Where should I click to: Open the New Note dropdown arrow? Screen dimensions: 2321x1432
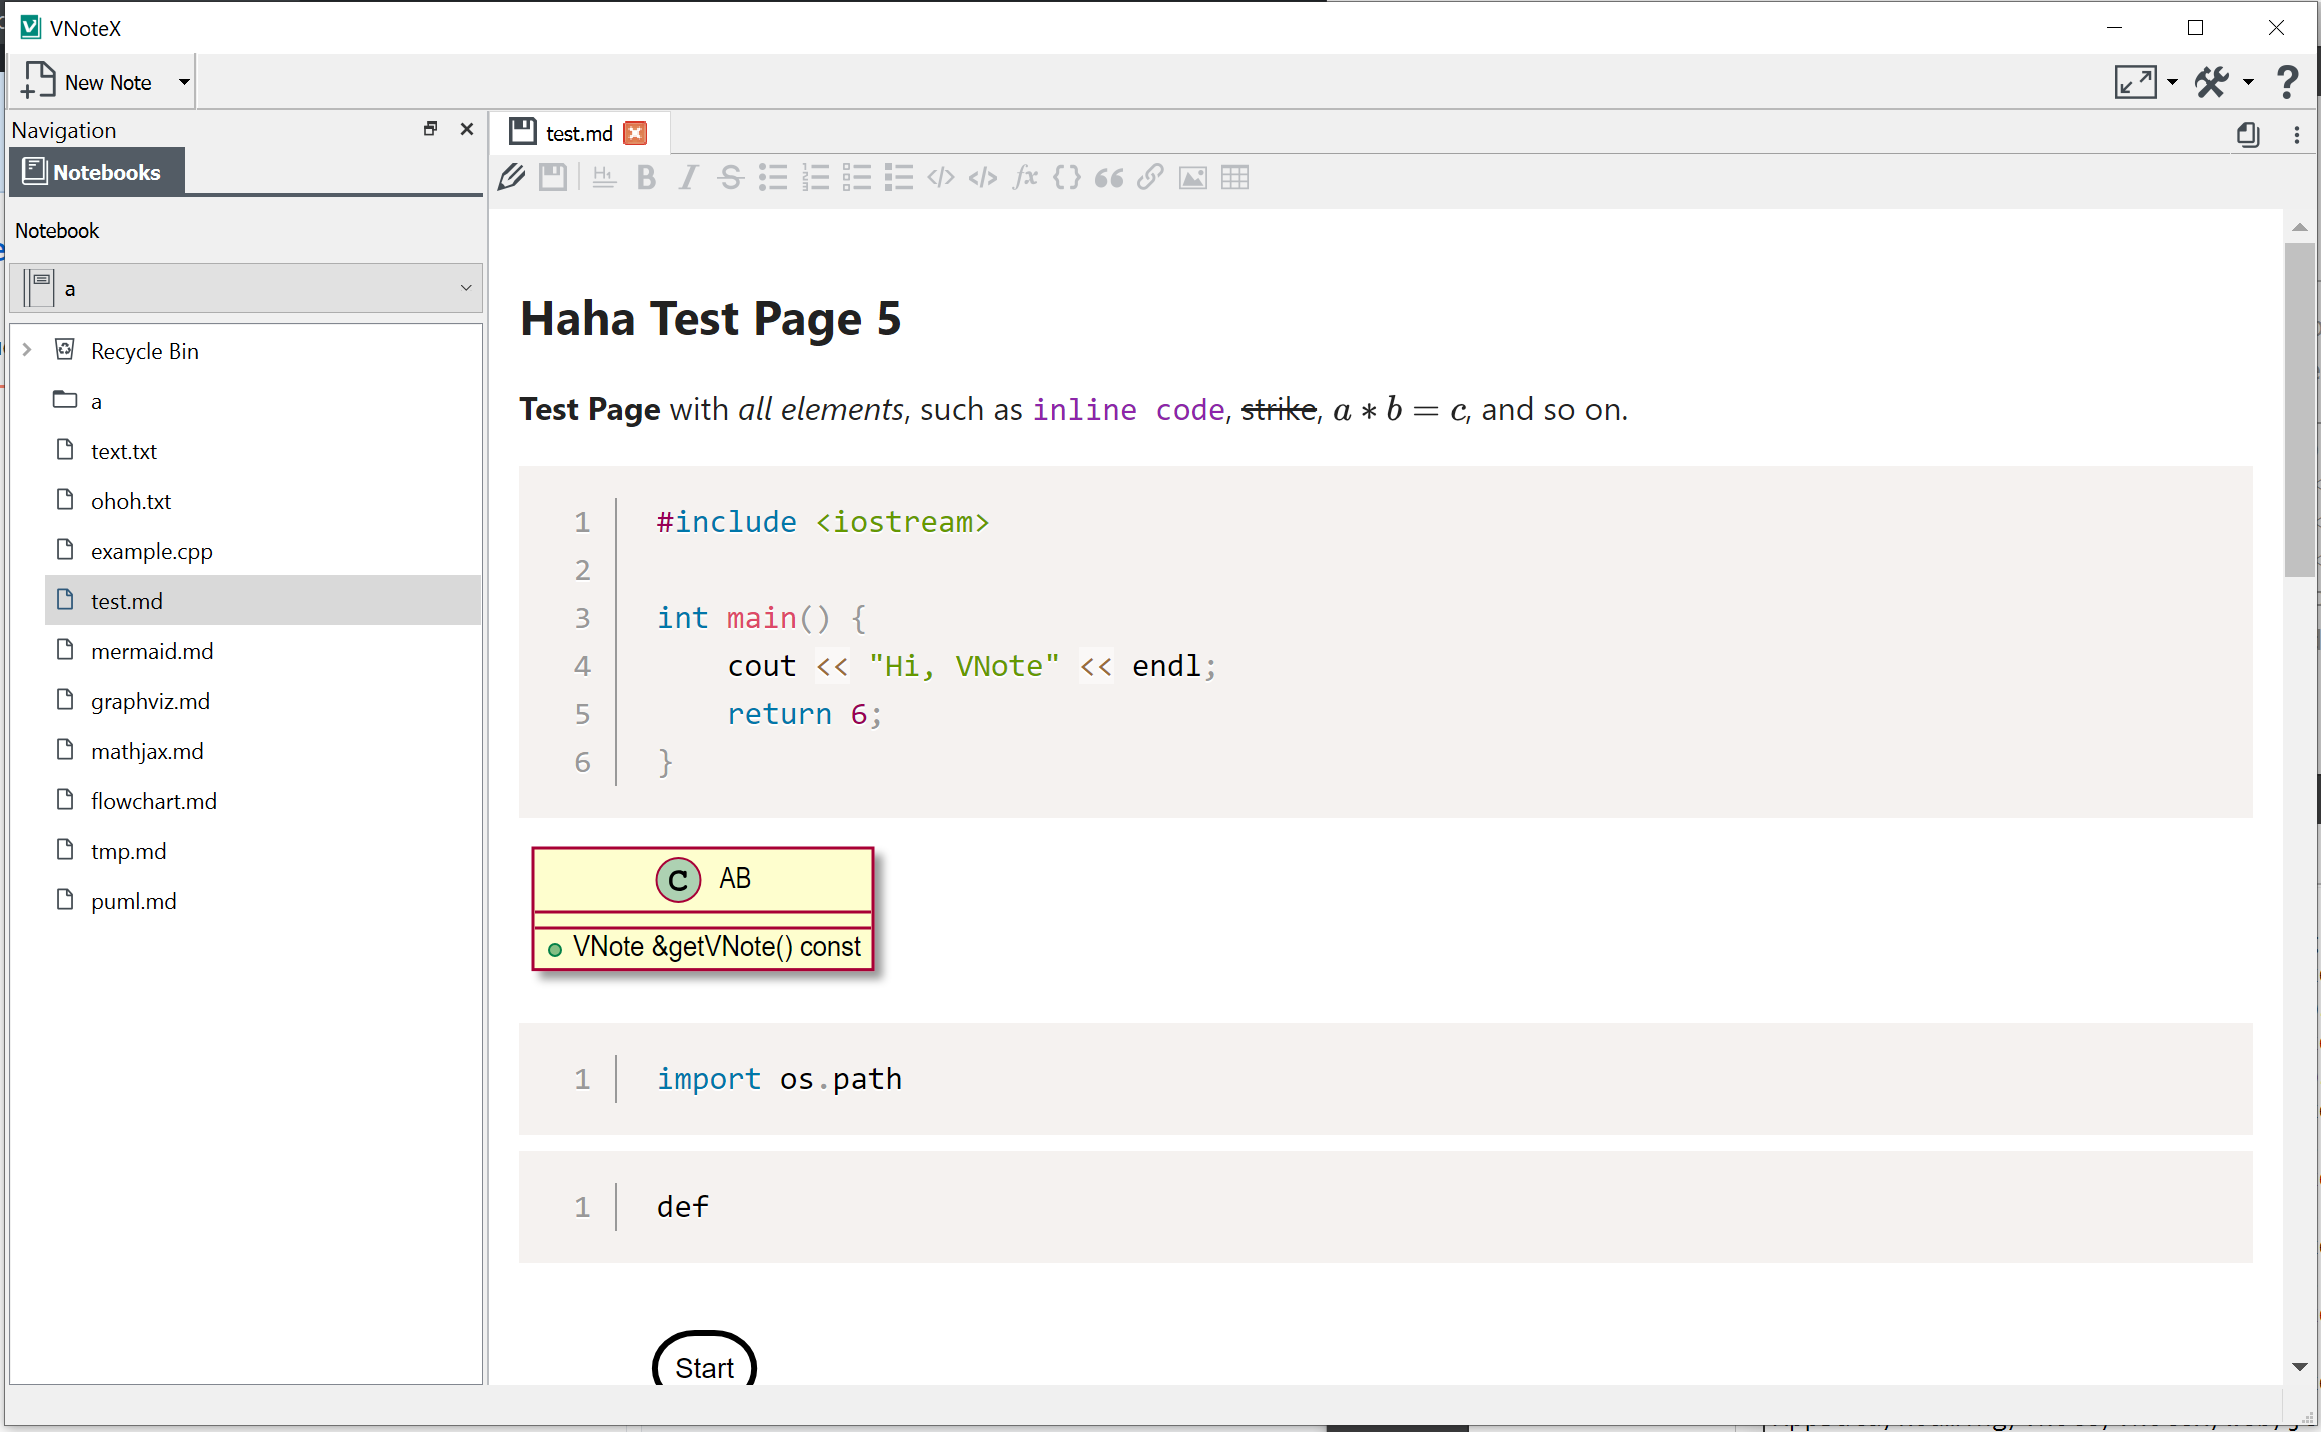click(x=184, y=81)
